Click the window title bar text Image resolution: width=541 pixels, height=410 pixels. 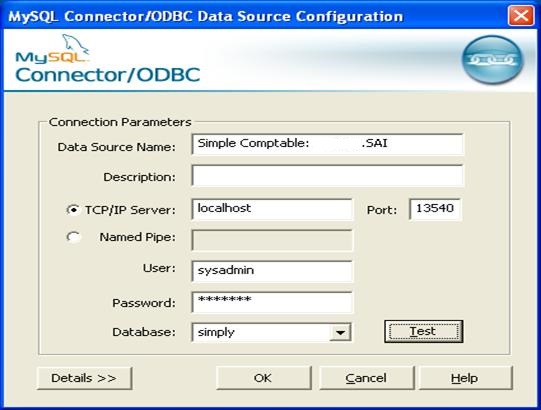[x=206, y=16]
